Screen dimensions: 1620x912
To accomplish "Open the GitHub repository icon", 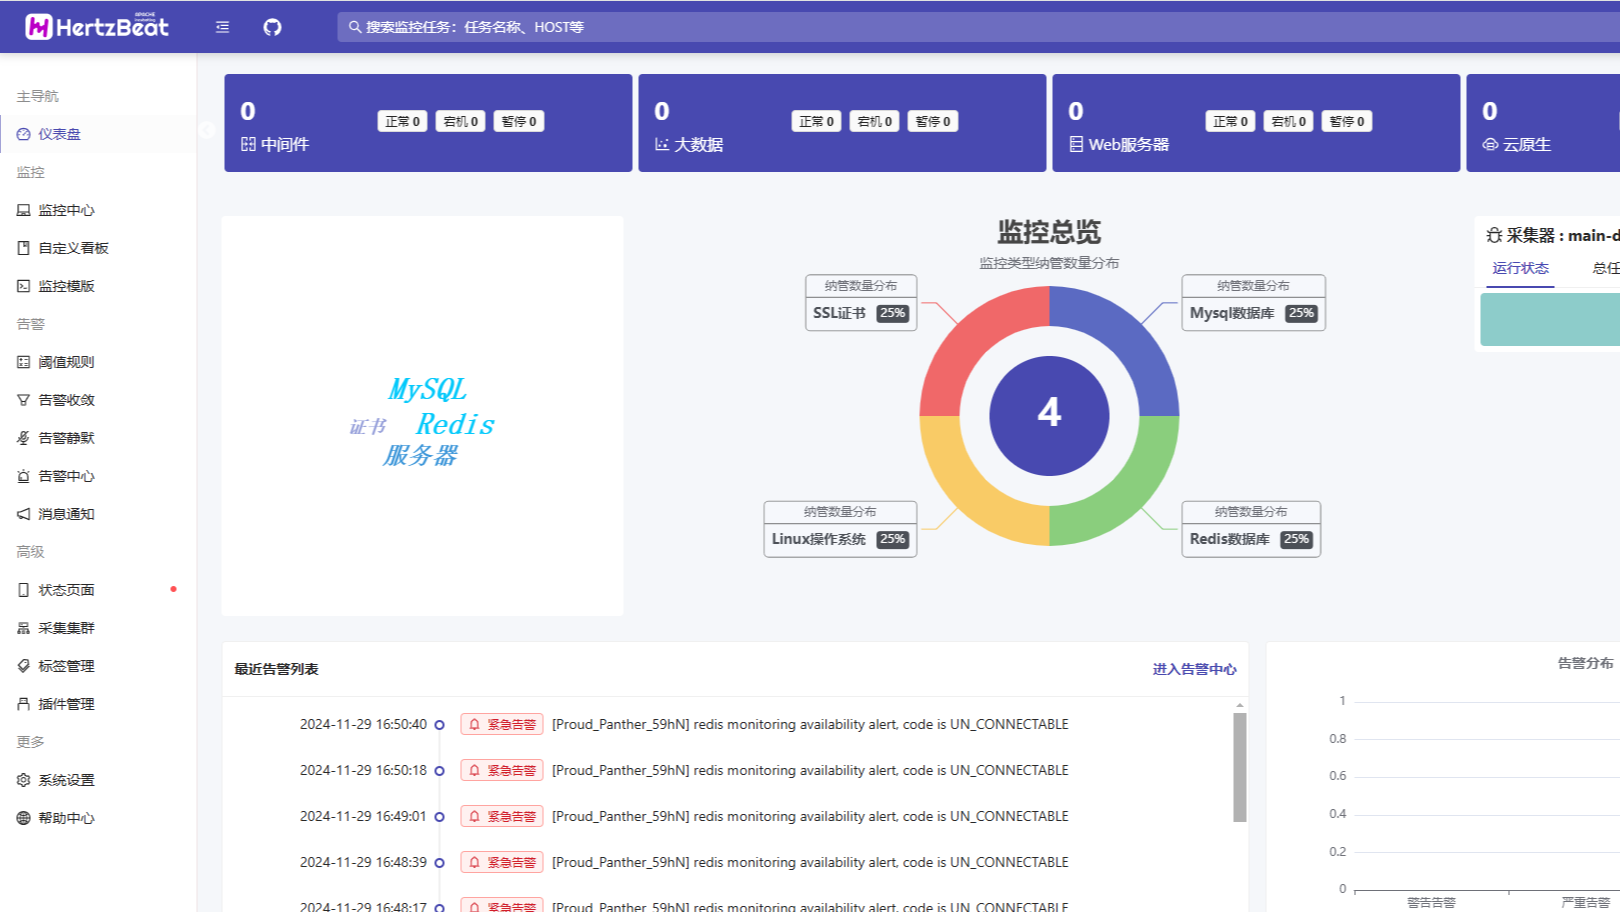I will (272, 27).
